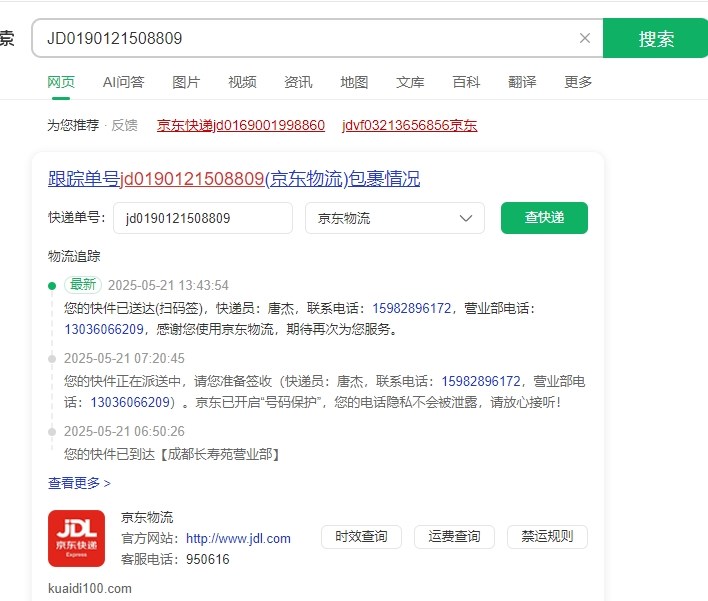Image resolution: width=708 pixels, height=601 pixels.
Task: Click the courier dropdown chevron arrow
Action: 466,219
